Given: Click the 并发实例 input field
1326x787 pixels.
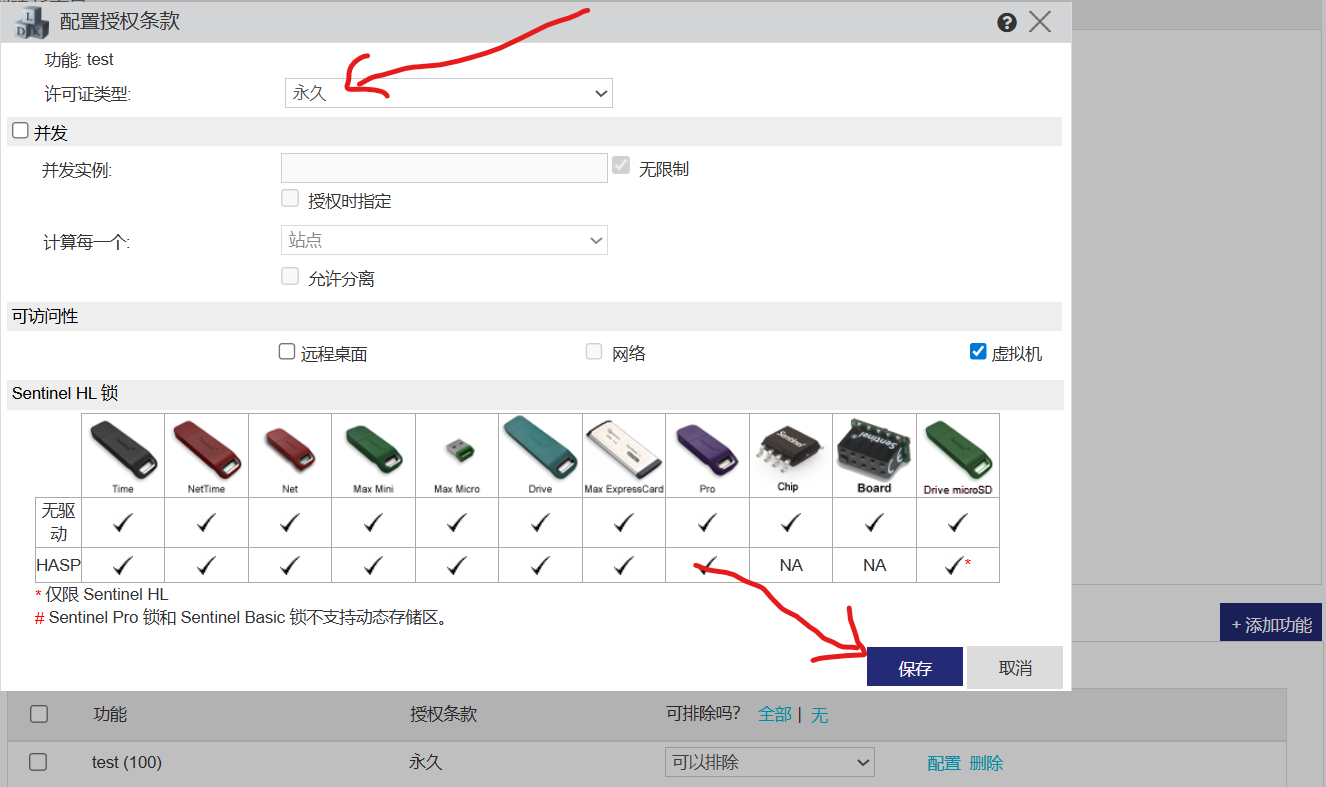Looking at the screenshot, I should pos(444,168).
